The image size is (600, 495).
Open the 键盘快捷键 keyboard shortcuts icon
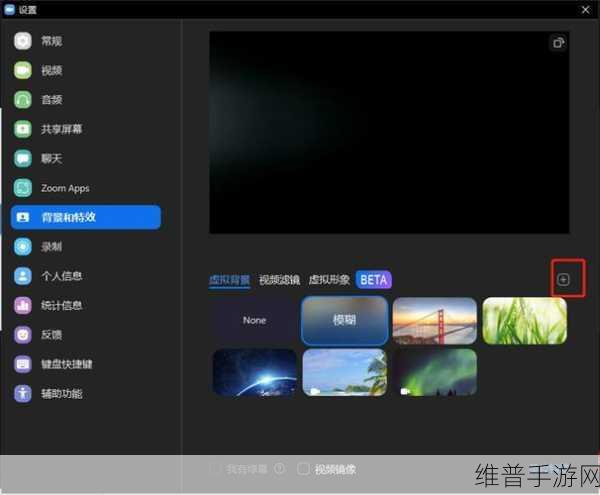pyautogui.click(x=23, y=364)
